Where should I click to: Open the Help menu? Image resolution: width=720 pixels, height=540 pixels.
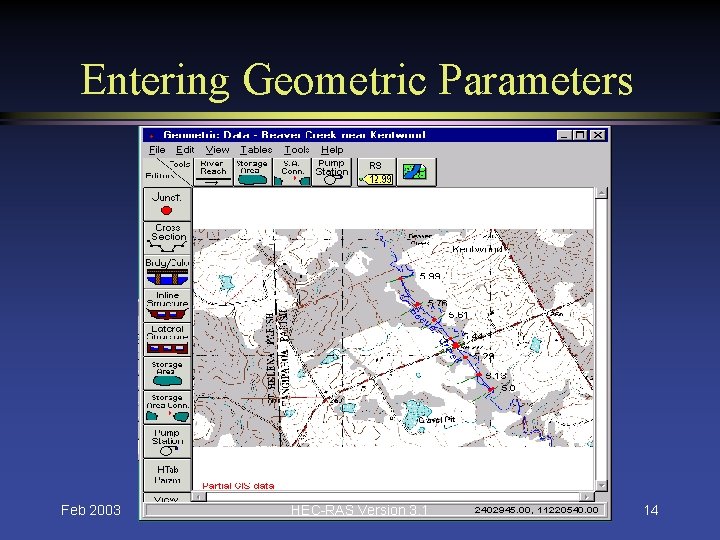point(332,150)
